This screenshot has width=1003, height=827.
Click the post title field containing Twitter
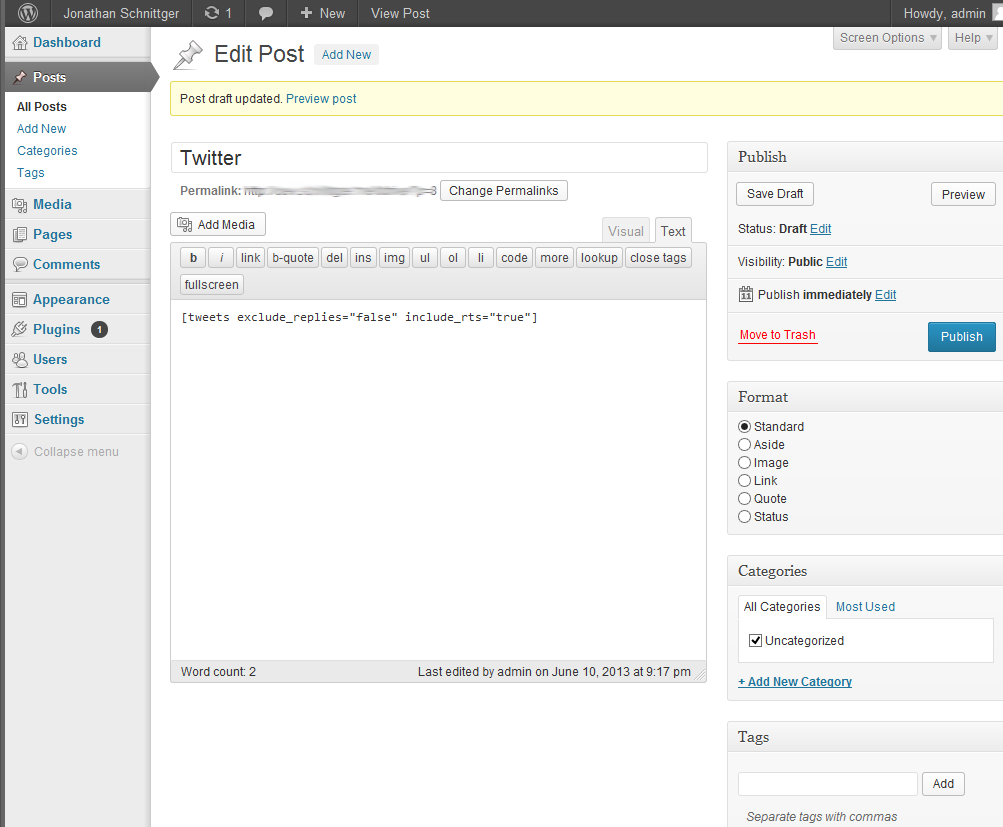pos(439,157)
